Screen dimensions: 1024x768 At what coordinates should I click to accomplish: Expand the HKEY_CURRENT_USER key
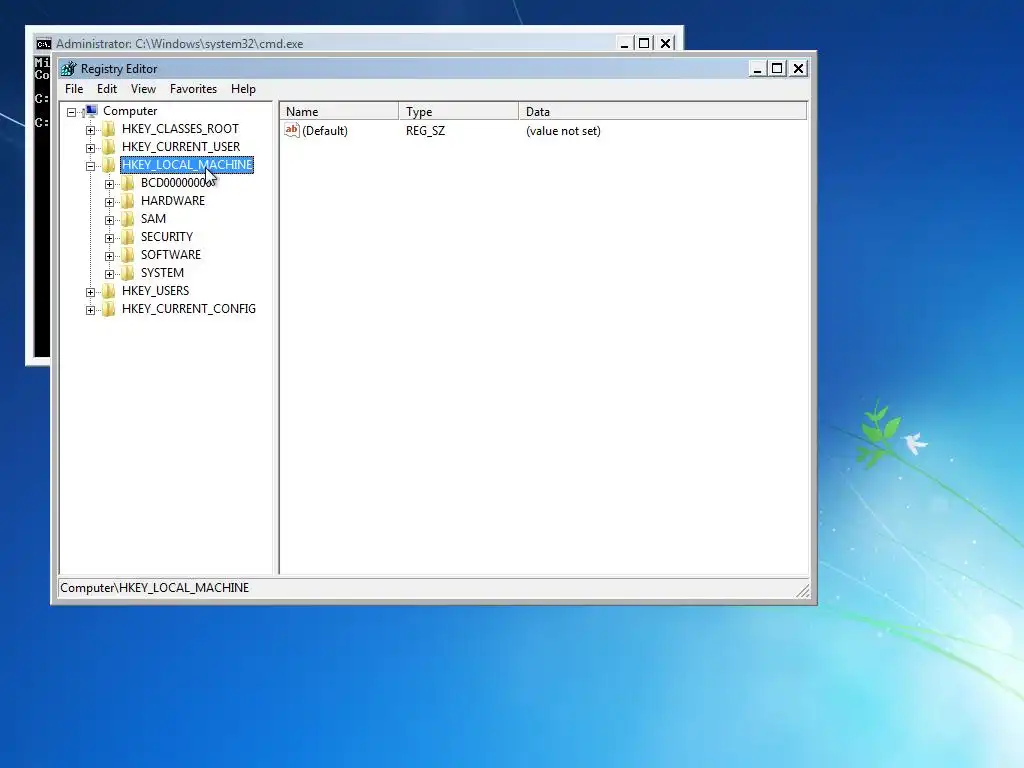tap(91, 148)
